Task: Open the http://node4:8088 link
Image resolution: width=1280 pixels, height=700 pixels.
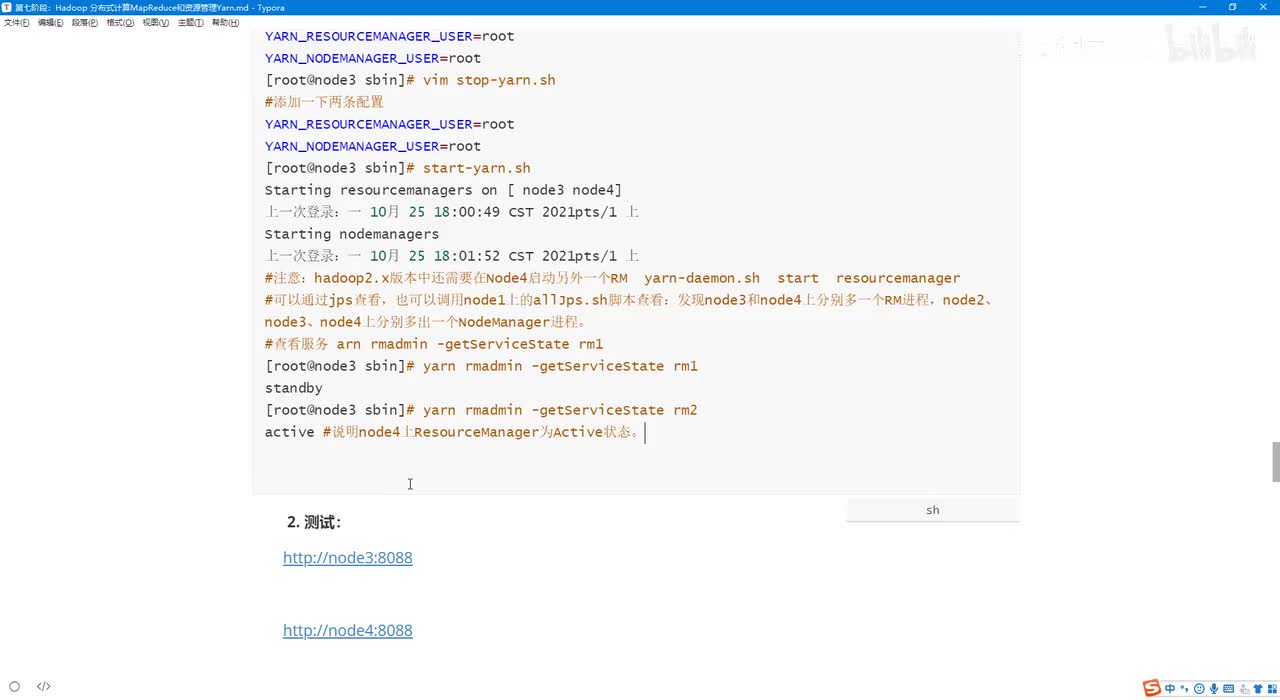Action: coord(348,631)
